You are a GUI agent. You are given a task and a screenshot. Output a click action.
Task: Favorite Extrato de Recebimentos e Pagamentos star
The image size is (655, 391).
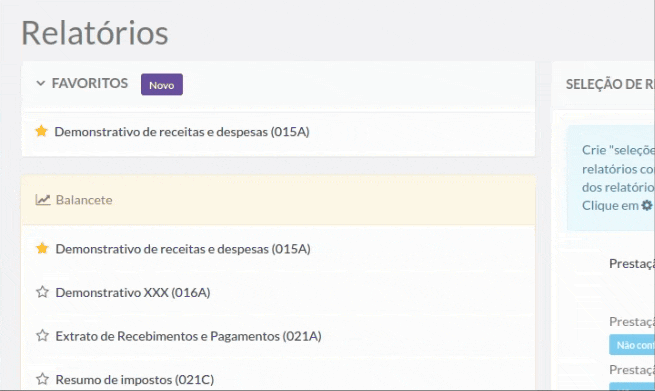[42, 335]
